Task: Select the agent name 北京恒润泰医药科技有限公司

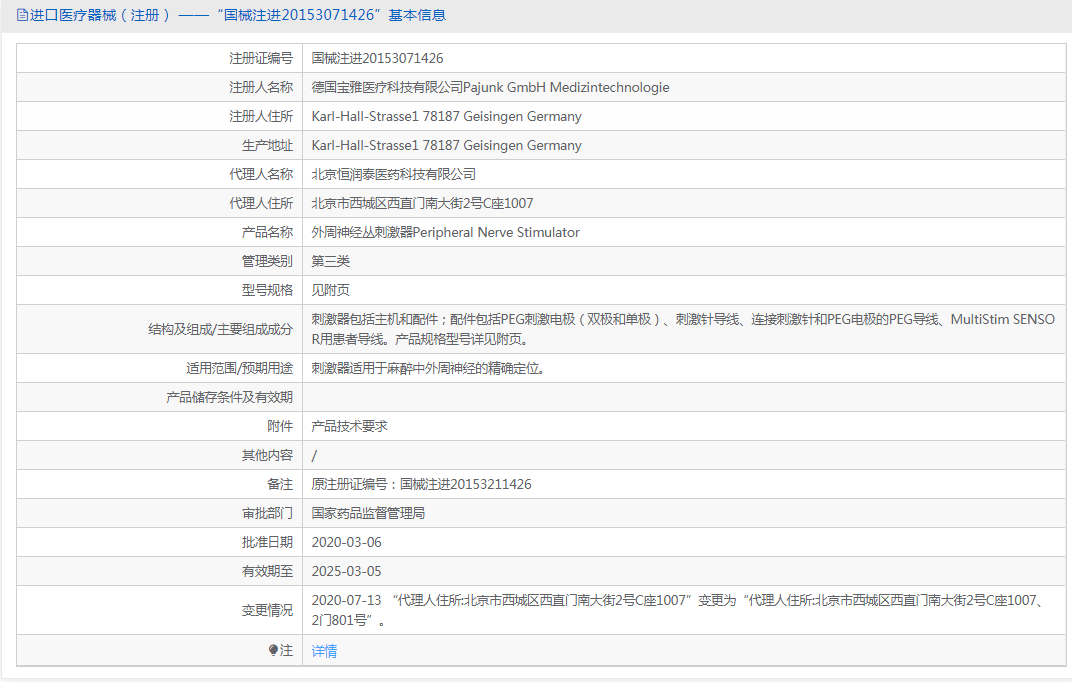Action: tap(393, 174)
